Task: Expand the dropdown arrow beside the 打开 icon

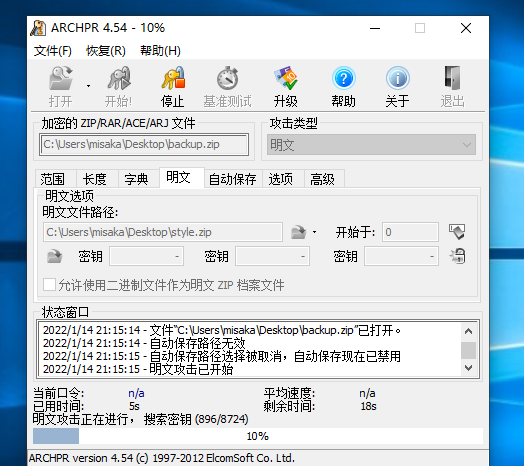Action: coord(88,86)
